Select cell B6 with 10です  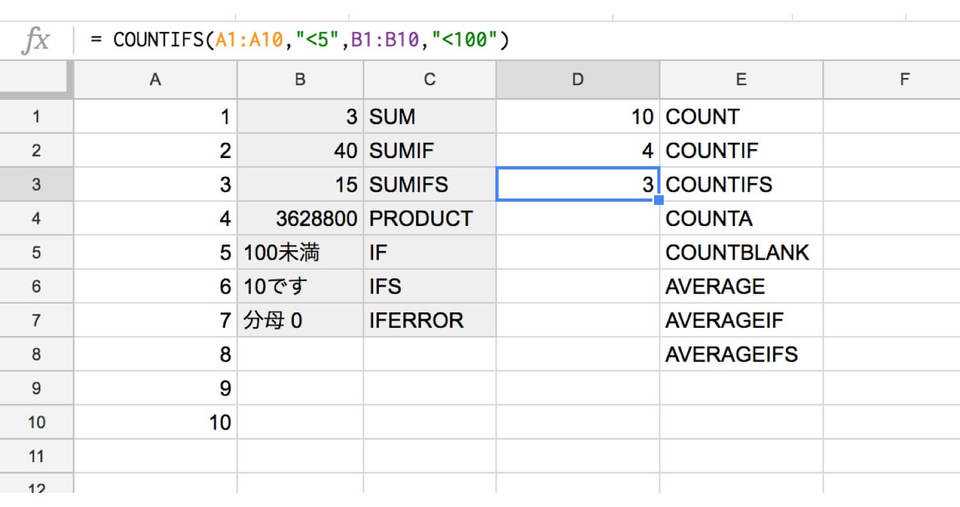pyautogui.click(x=300, y=287)
